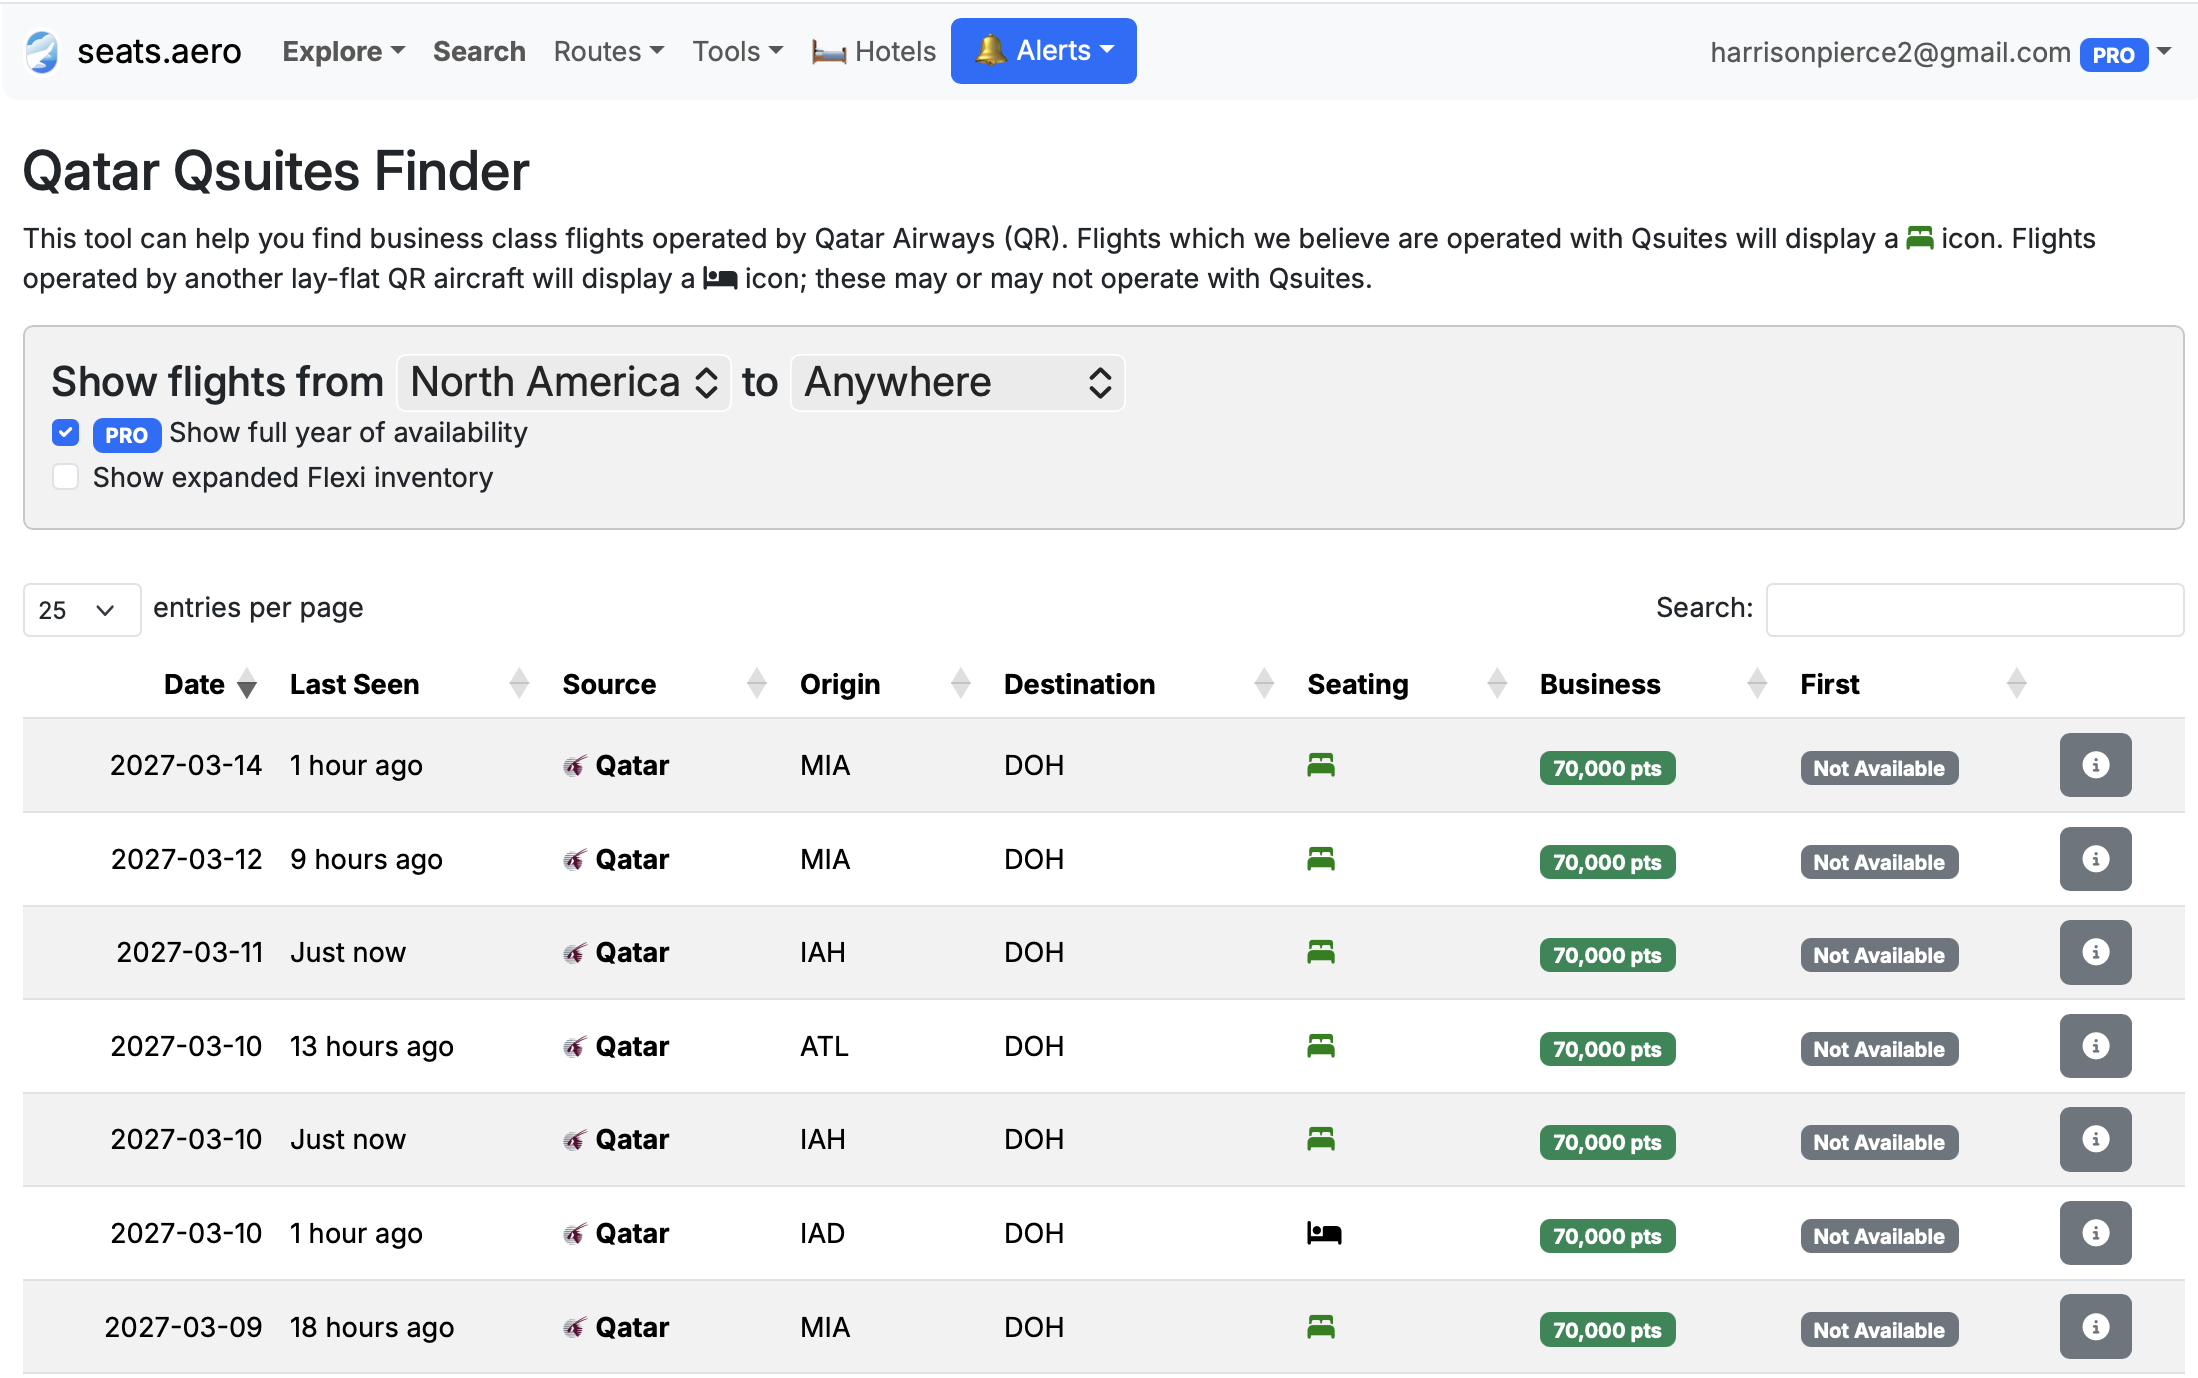Open the harrisonpierce2@gmail.com account menu
The width and height of the screenshot is (2198, 1378).
1940,52
